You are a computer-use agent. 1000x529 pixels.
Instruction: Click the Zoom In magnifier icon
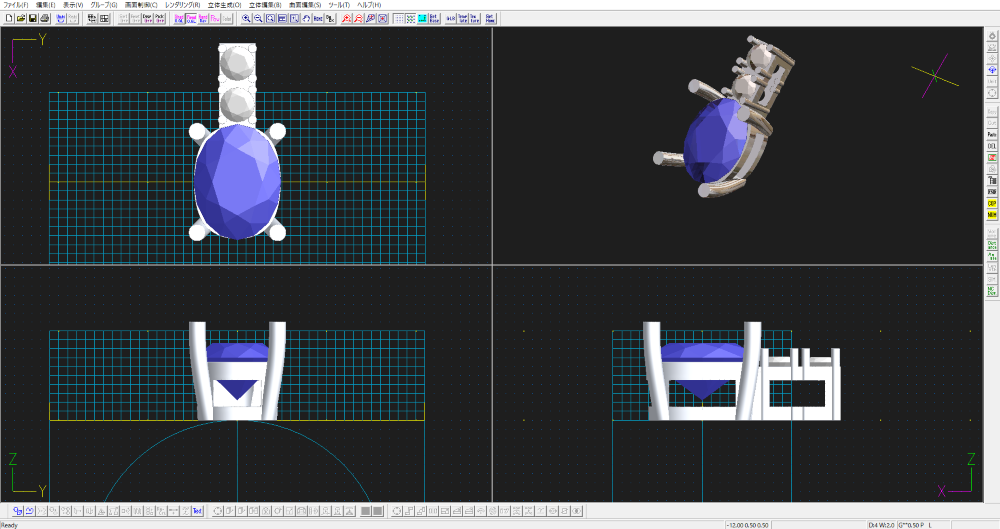246,18
